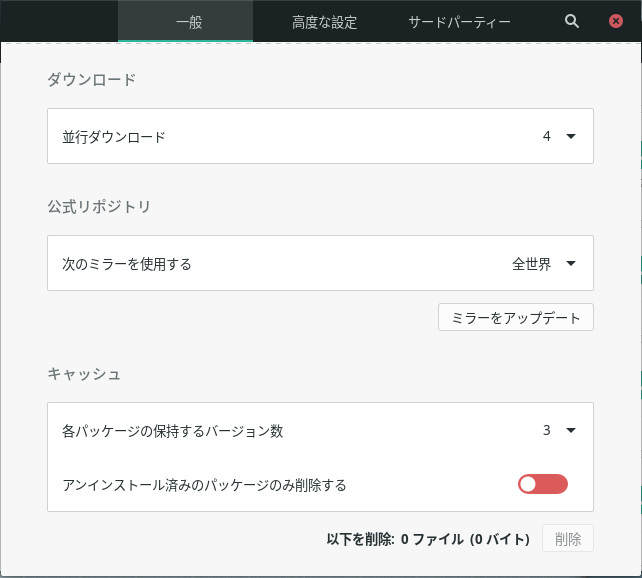Open the mirror region dropdown arrow

571,264
